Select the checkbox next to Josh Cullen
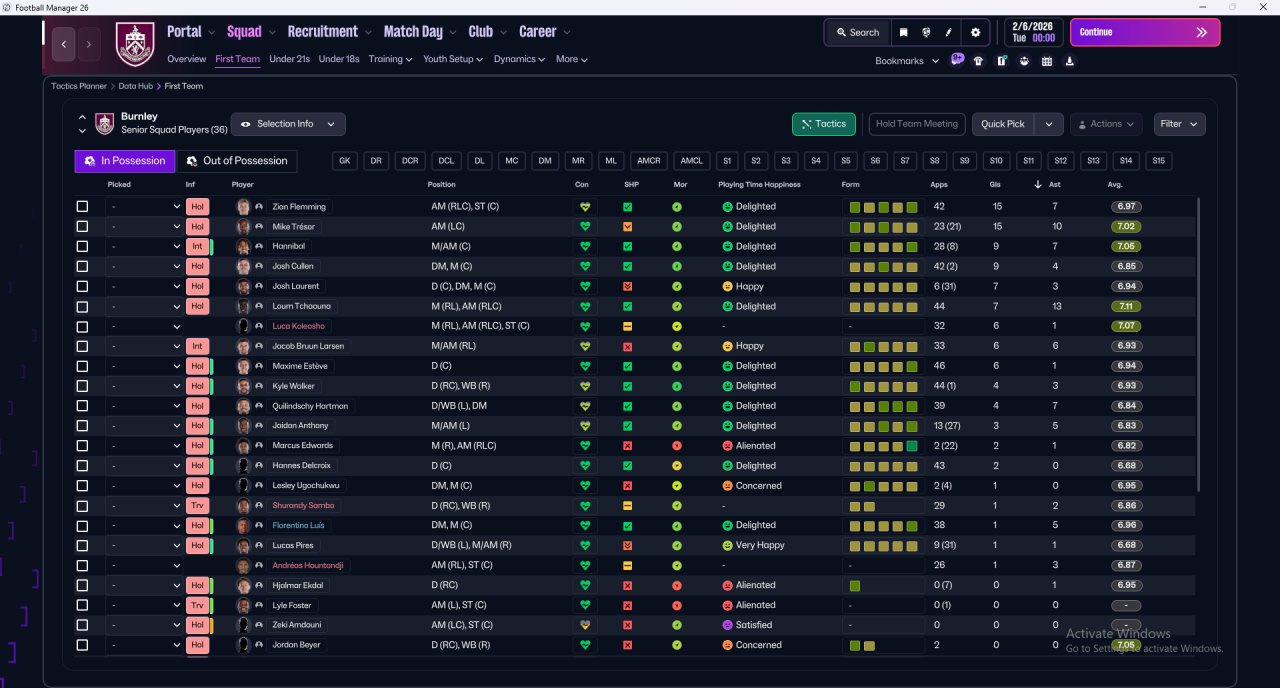1280x688 pixels. [x=82, y=267]
